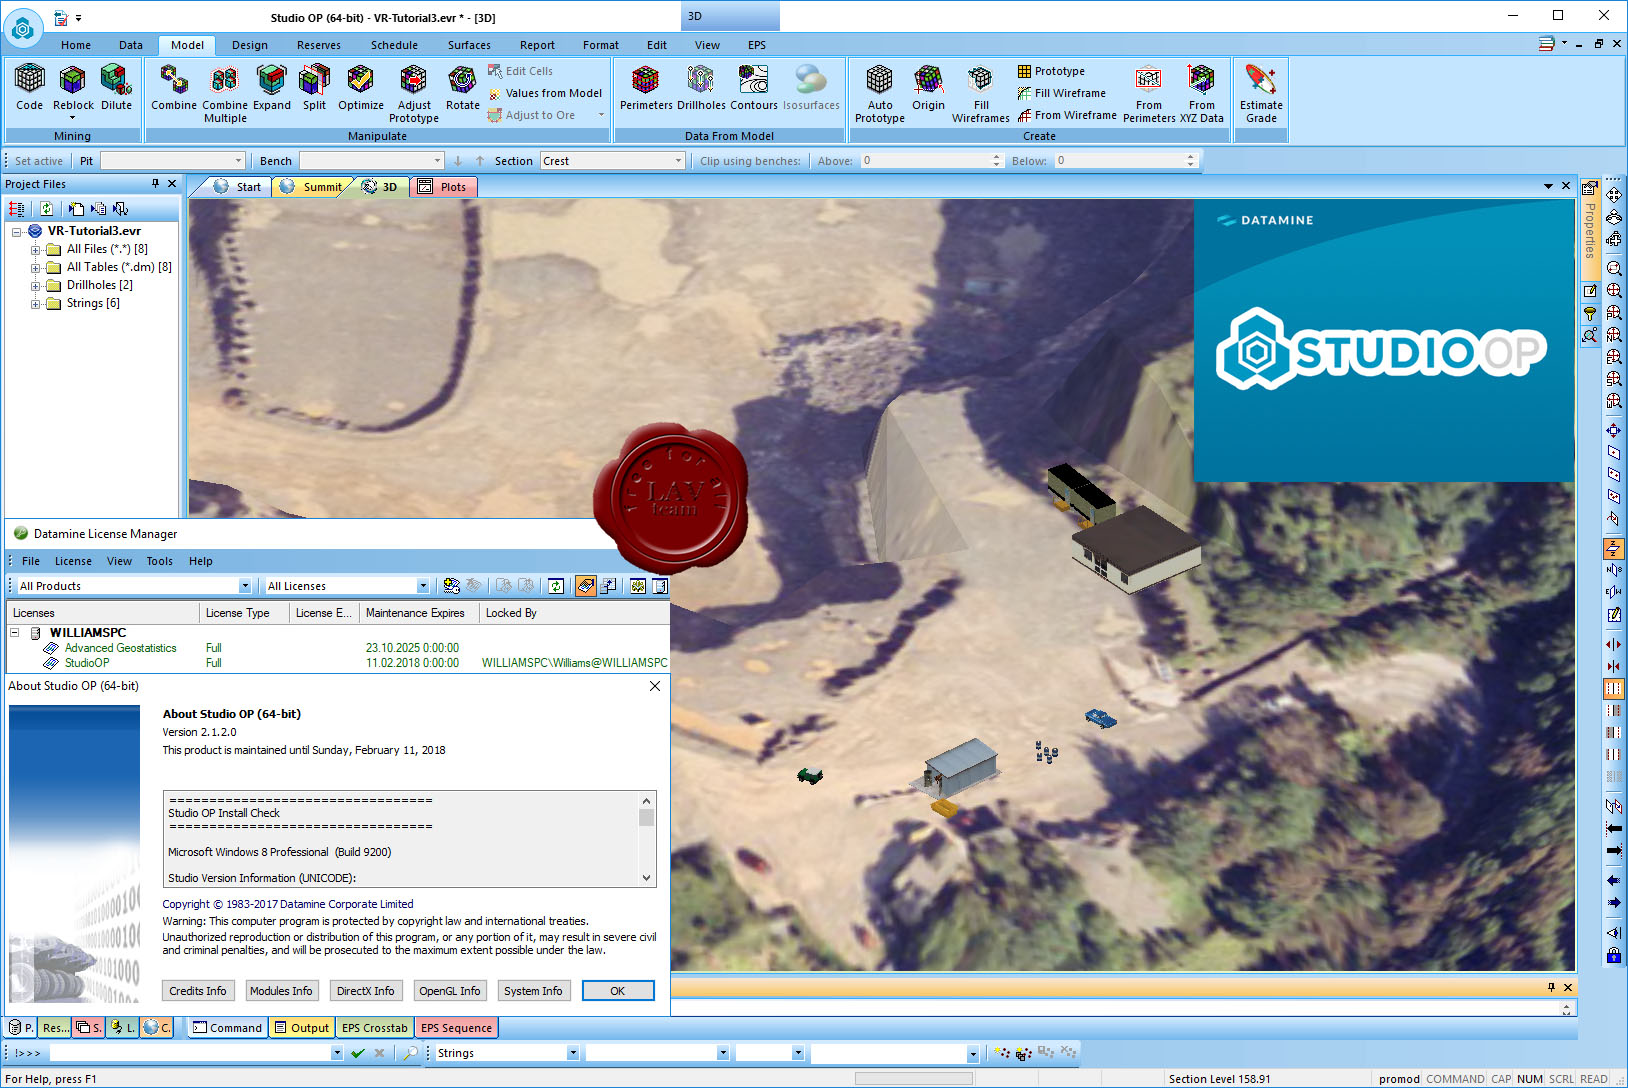This screenshot has width=1628, height=1088.
Task: Open the Pit dropdown
Action: (238, 160)
